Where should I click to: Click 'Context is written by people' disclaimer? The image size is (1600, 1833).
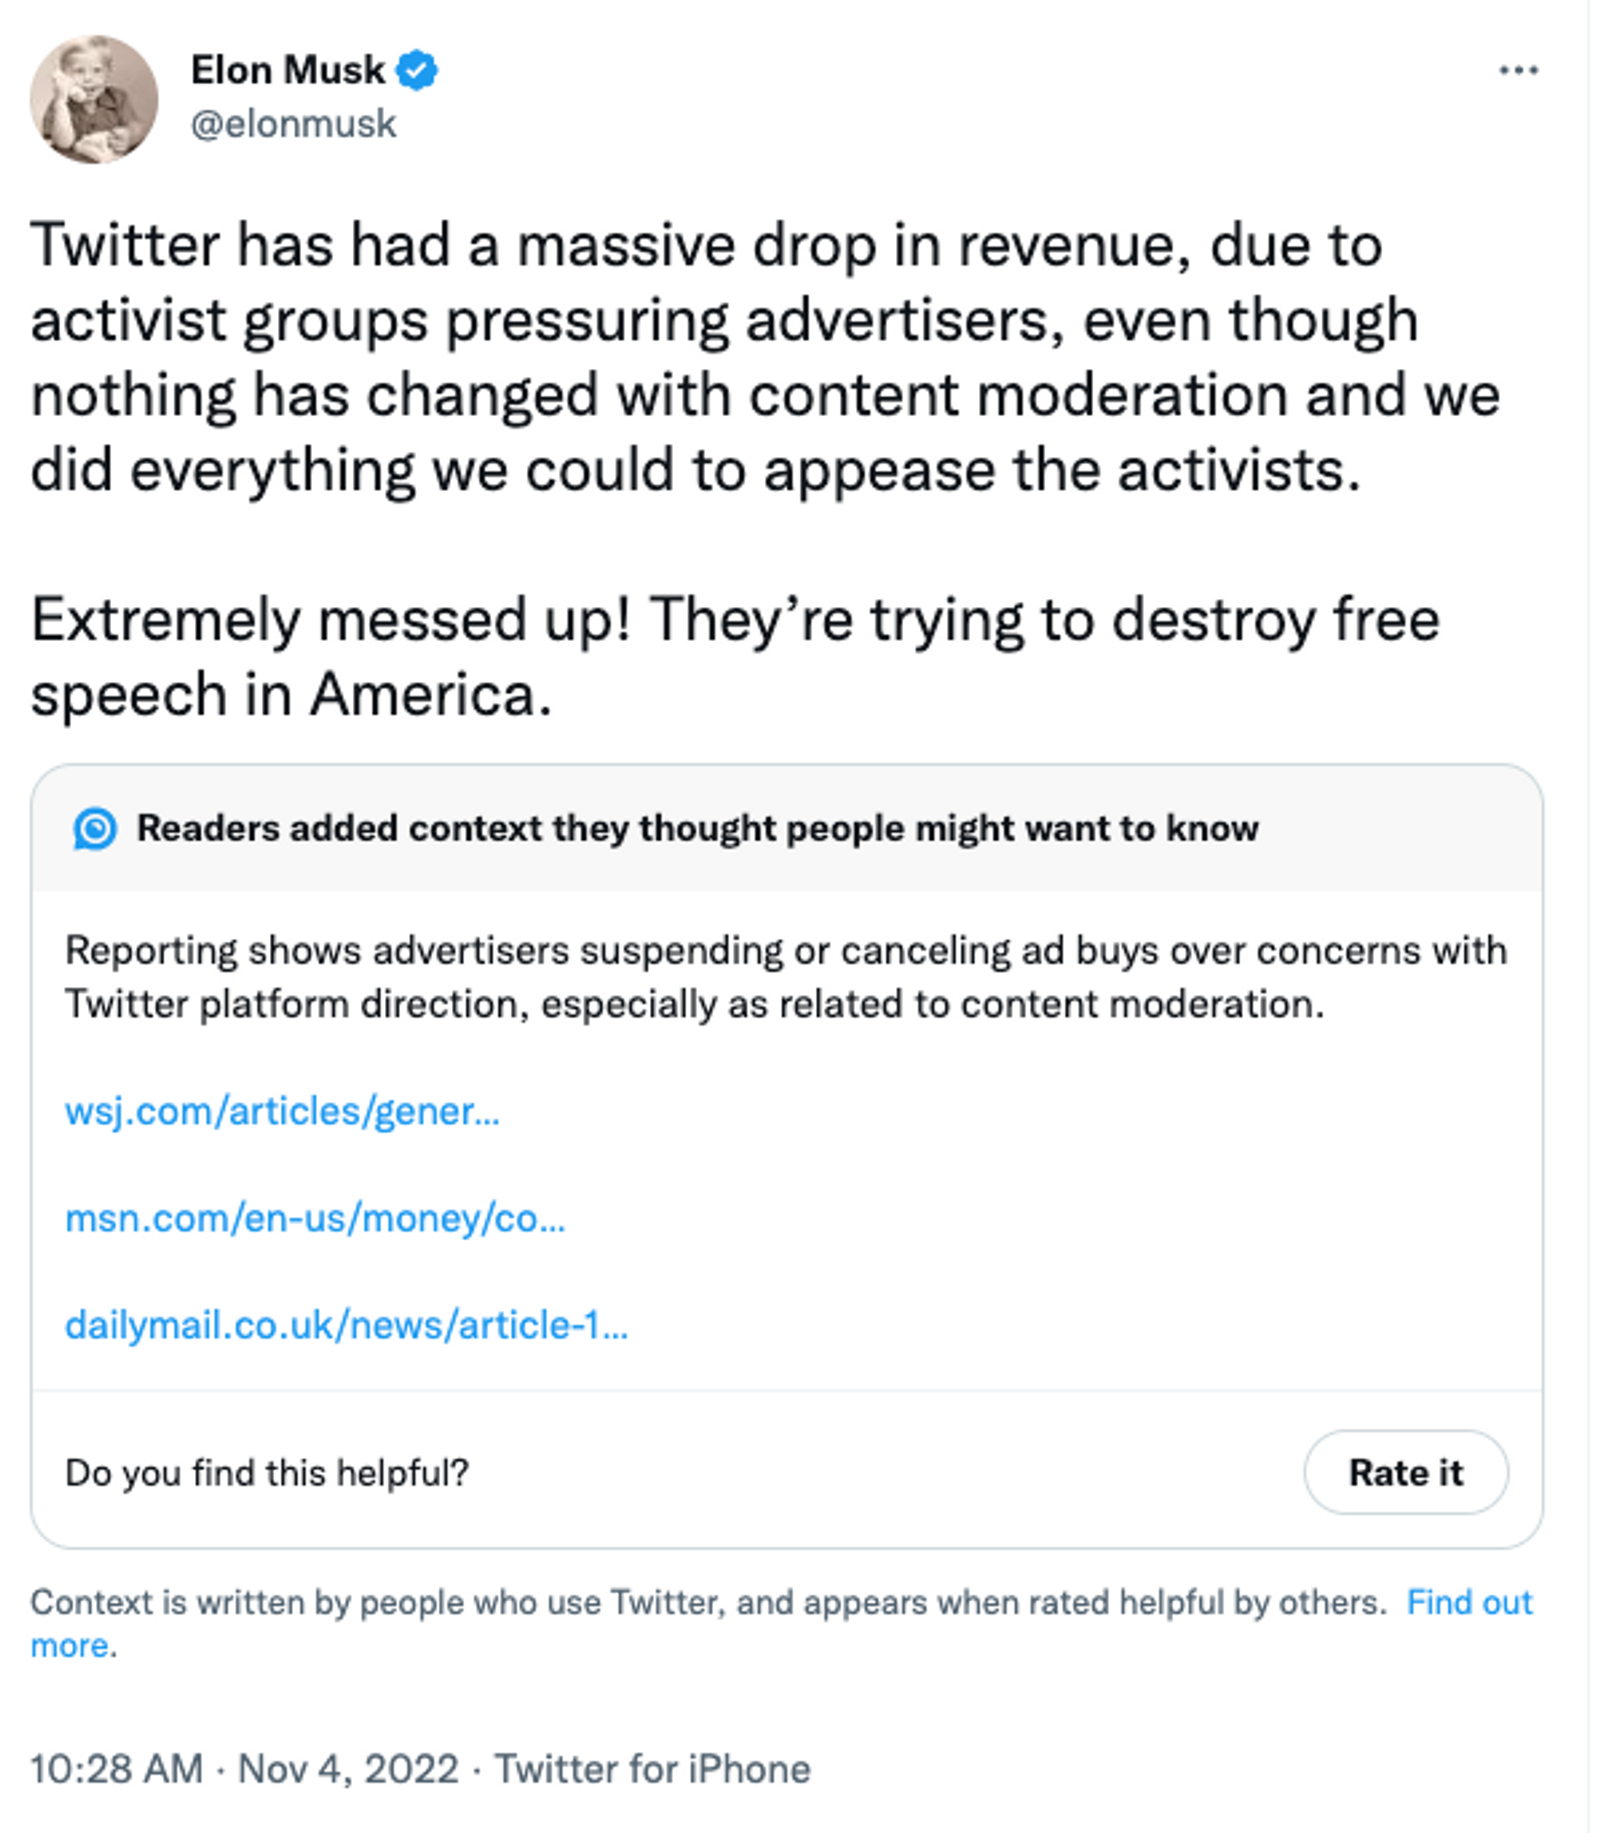(708, 1602)
